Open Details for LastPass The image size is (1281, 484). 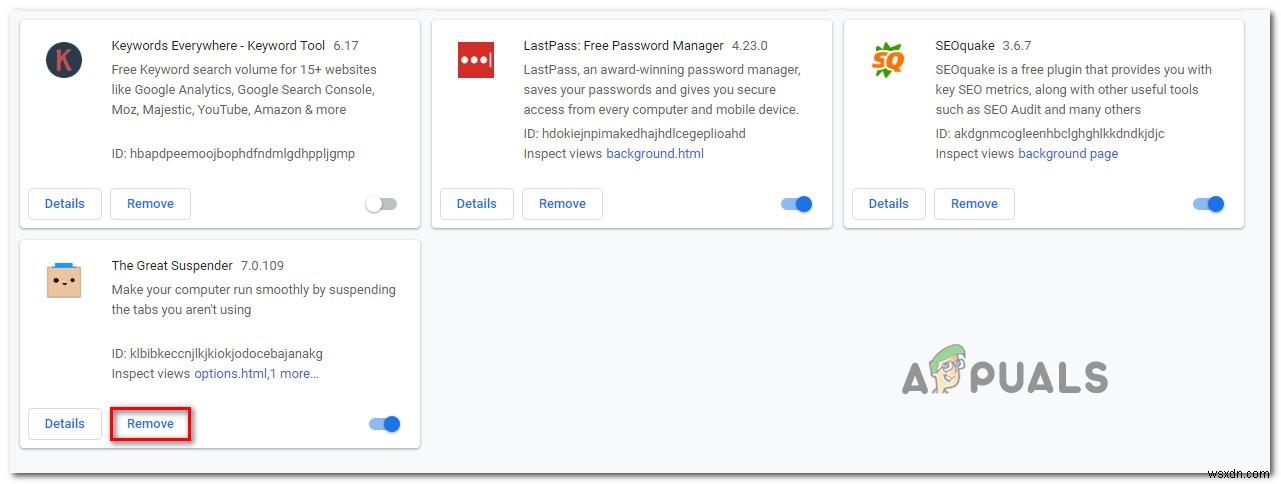pos(477,204)
